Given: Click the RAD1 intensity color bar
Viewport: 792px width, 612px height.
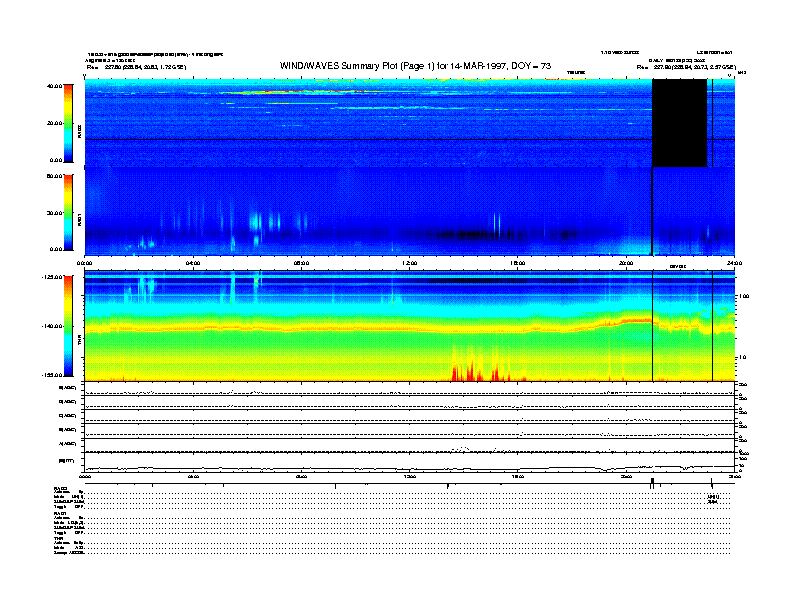Looking at the screenshot, I should 68,213.
